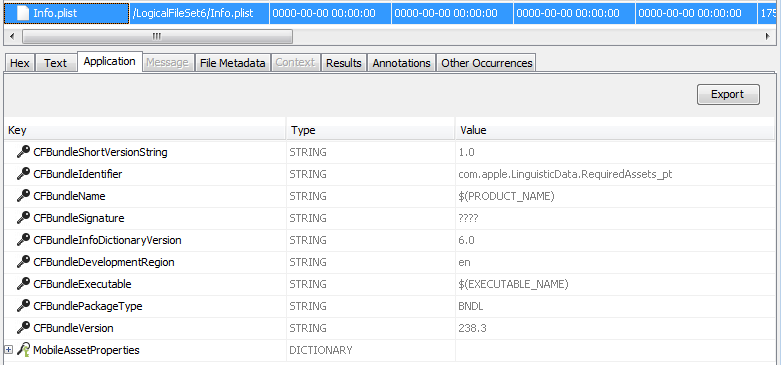Click key icon beside CFBundleDevelopmentRegion
781x365 pixels.
pos(23,262)
